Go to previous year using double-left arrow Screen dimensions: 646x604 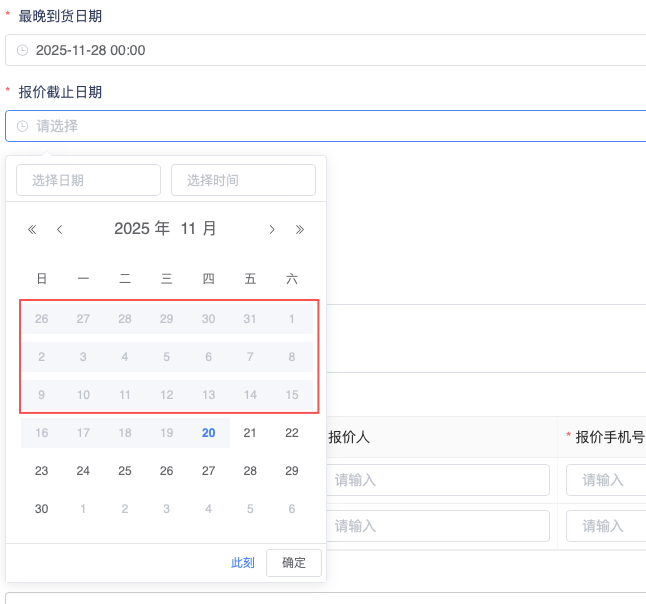32,229
